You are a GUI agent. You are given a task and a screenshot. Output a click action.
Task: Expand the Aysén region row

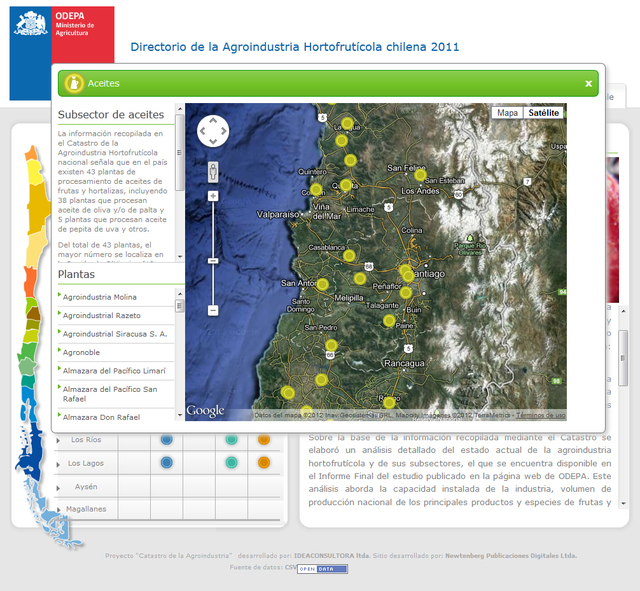(x=58, y=488)
